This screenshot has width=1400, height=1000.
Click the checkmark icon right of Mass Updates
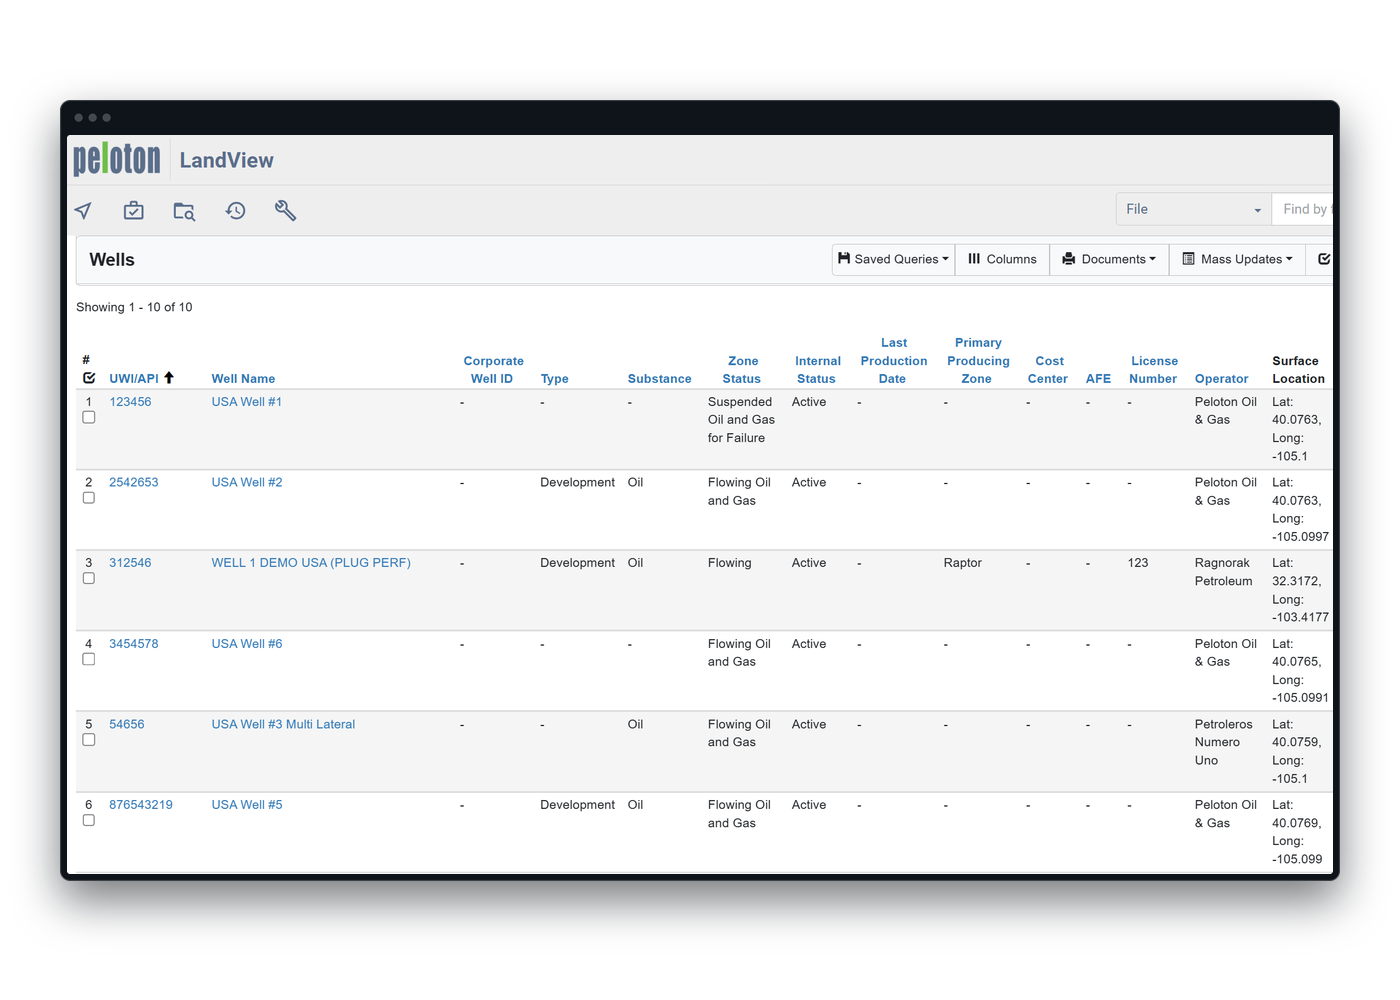point(1324,259)
